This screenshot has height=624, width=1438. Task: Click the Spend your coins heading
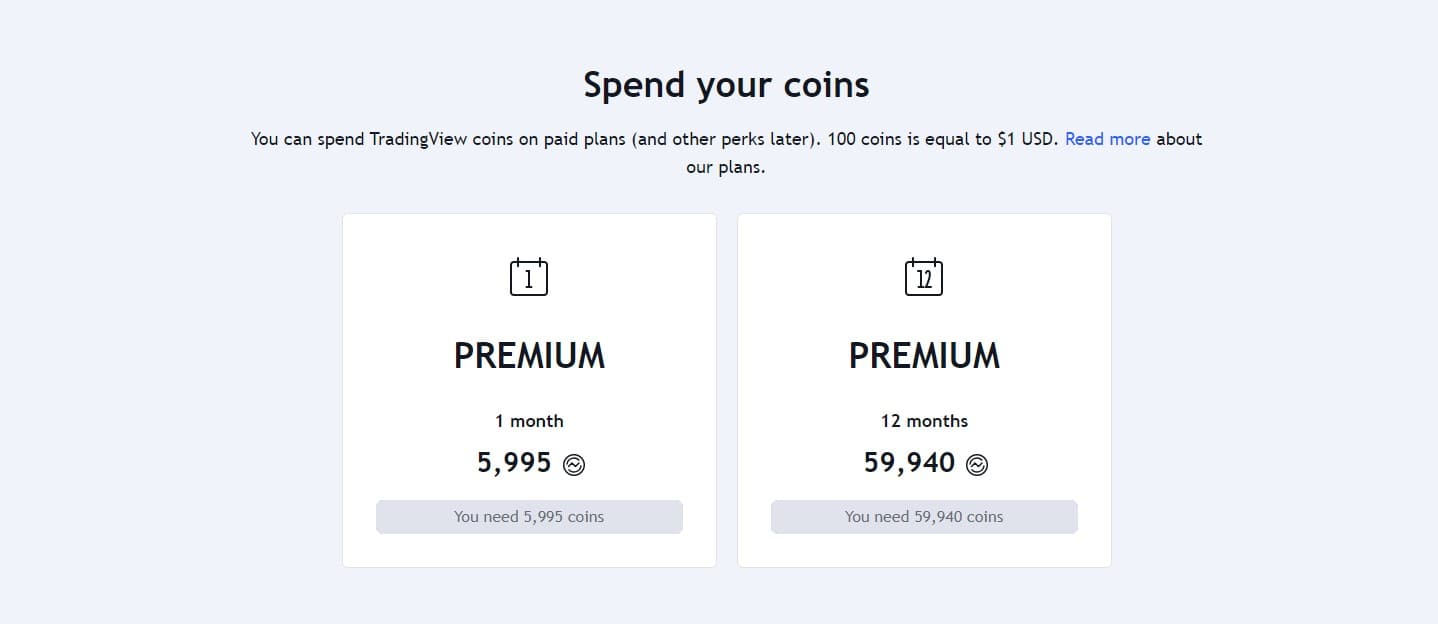click(726, 84)
